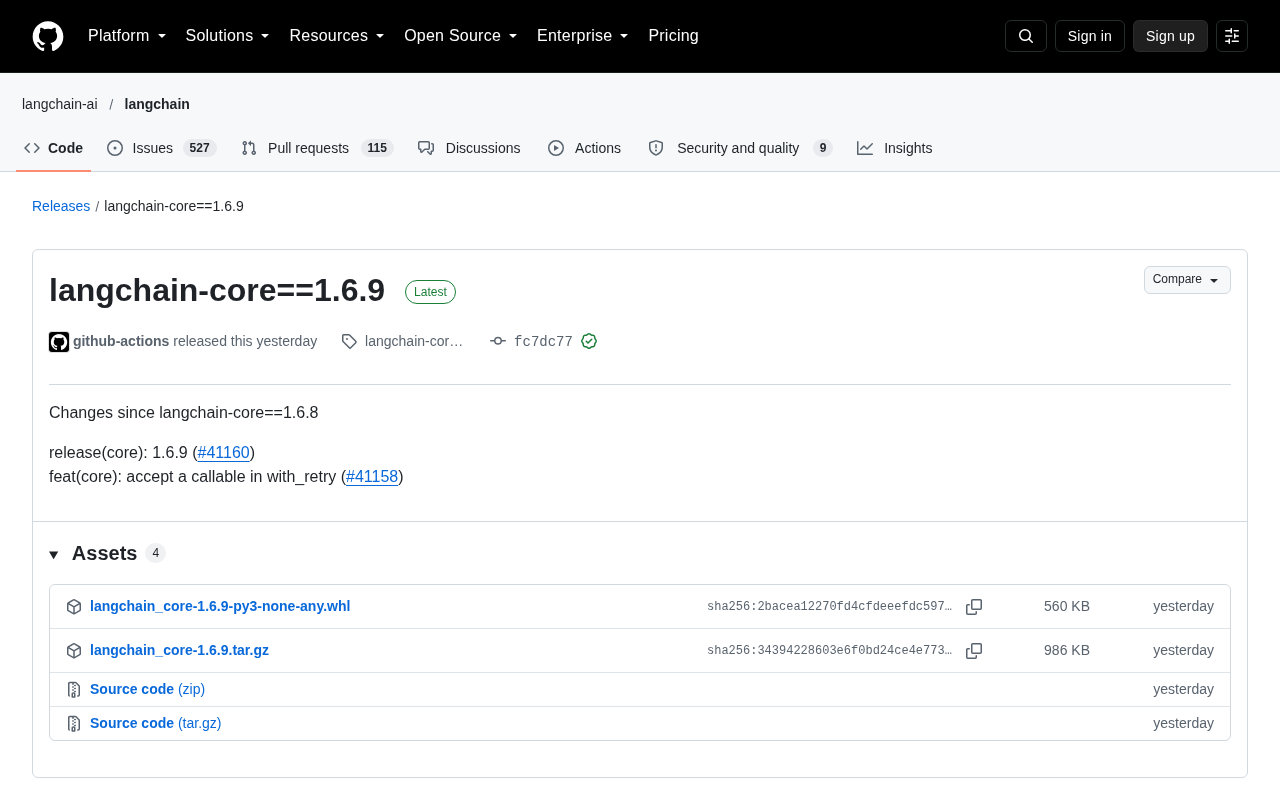This screenshot has width=1280, height=800.
Task: Open the Discussions tab
Action: tap(469, 148)
